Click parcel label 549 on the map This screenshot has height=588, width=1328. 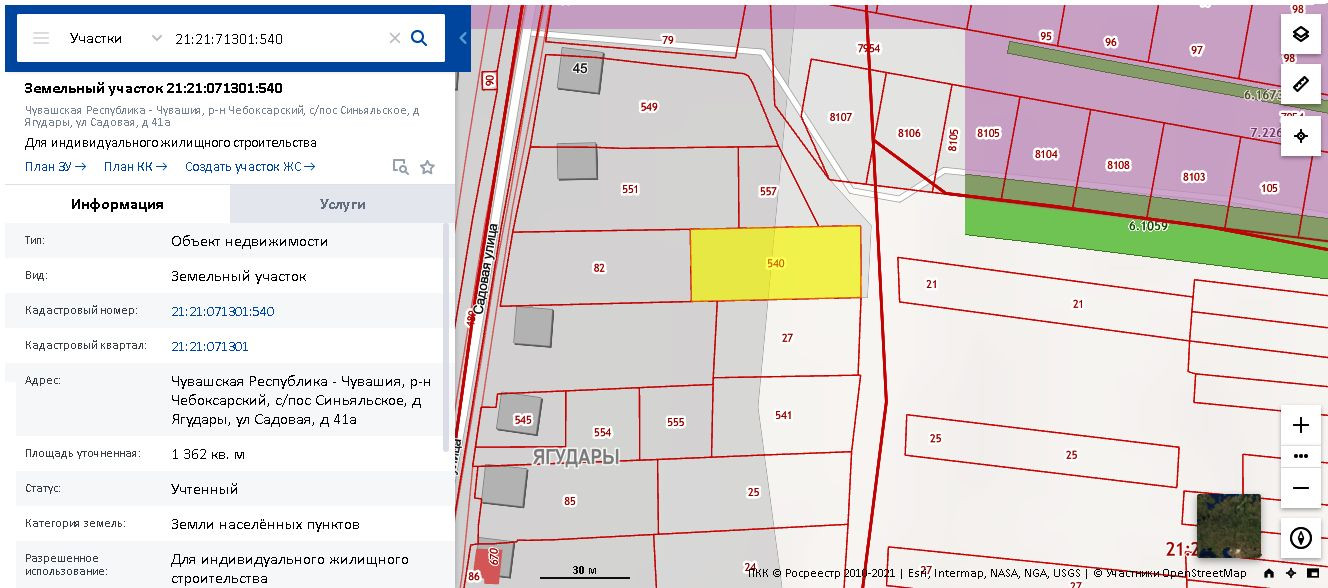click(649, 107)
